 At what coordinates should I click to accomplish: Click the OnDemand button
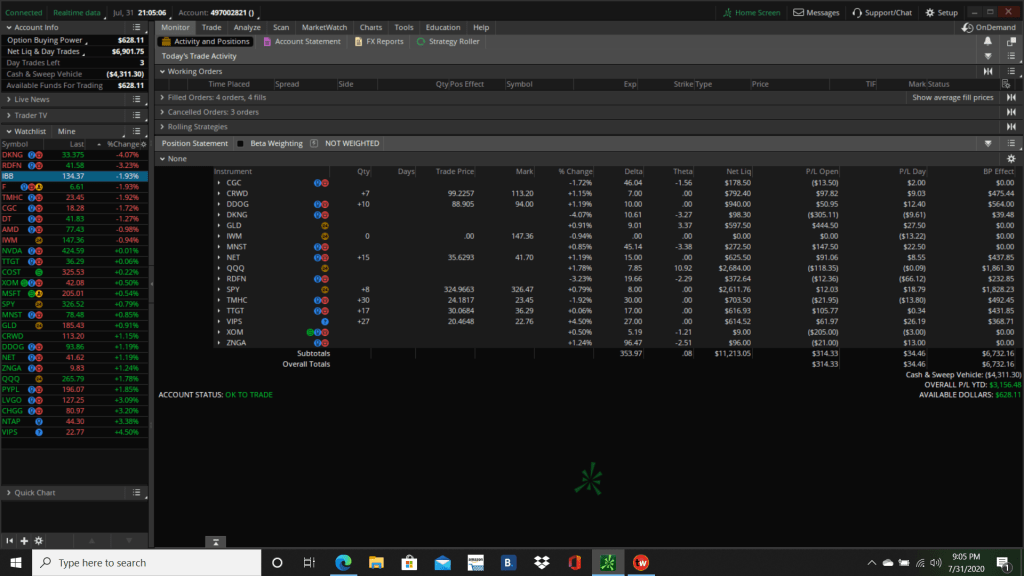coord(988,27)
